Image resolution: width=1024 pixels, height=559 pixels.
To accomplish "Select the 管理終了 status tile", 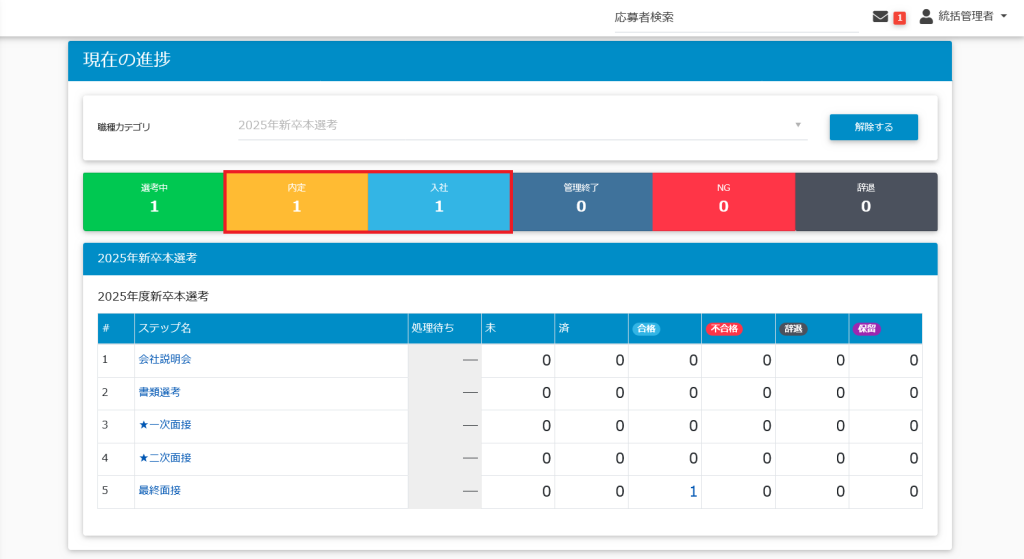I will 581,202.
